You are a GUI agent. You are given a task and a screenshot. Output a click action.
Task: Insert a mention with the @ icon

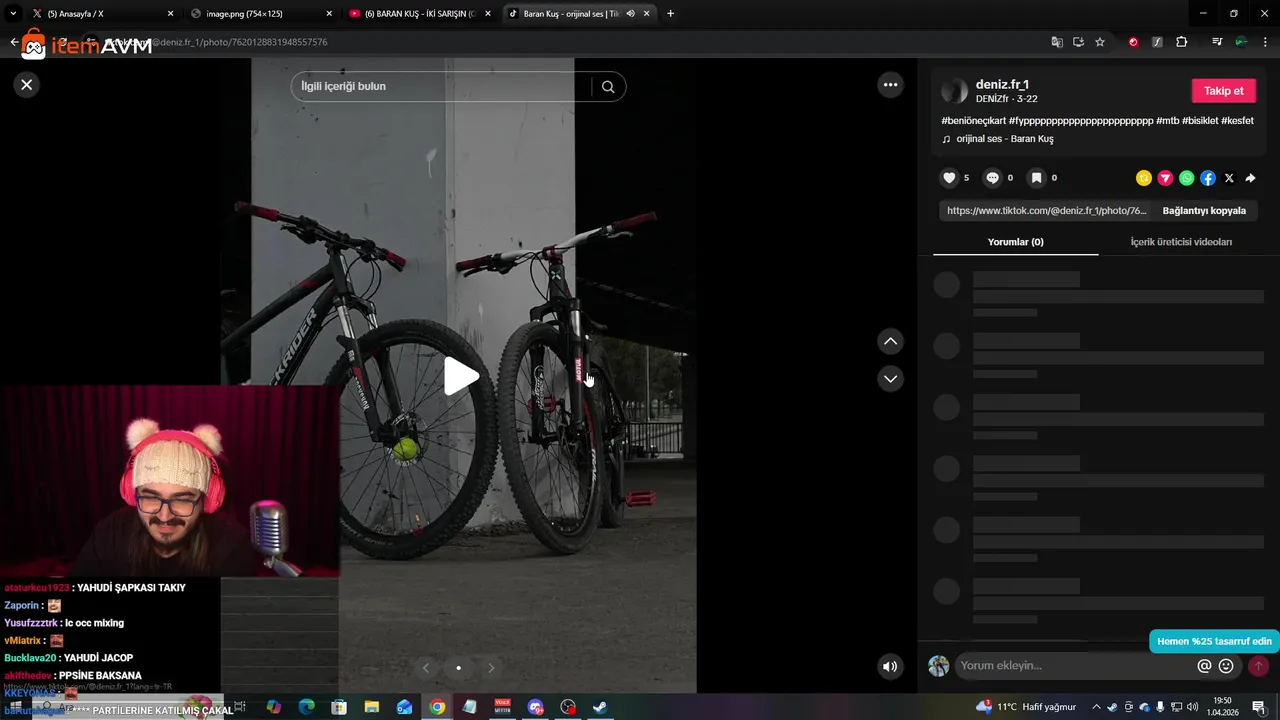click(x=1204, y=666)
